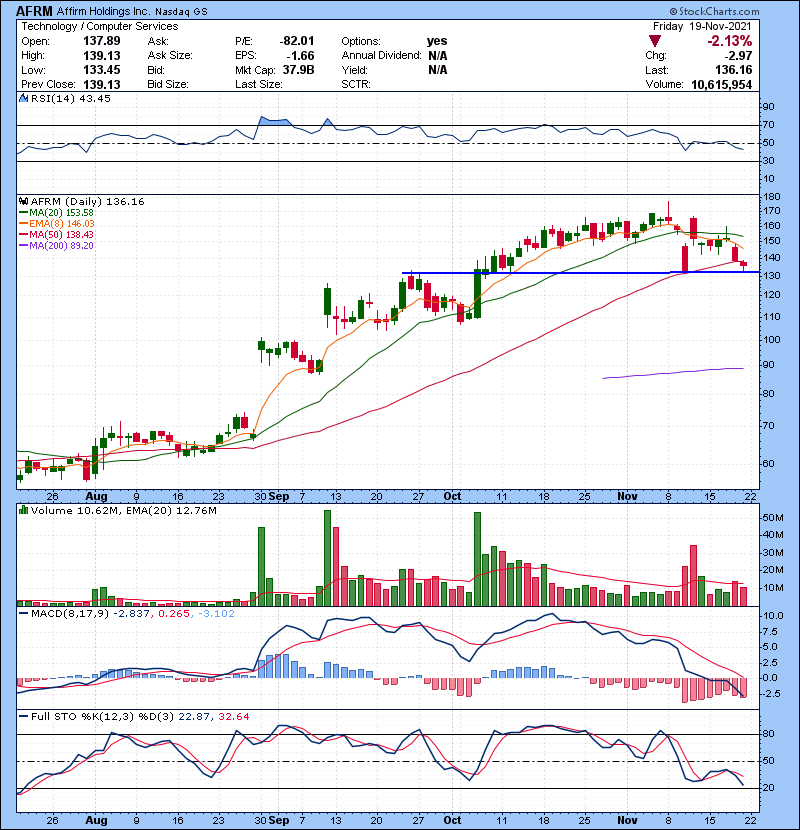Click the purple MA(200) line on price chart

tap(673, 373)
